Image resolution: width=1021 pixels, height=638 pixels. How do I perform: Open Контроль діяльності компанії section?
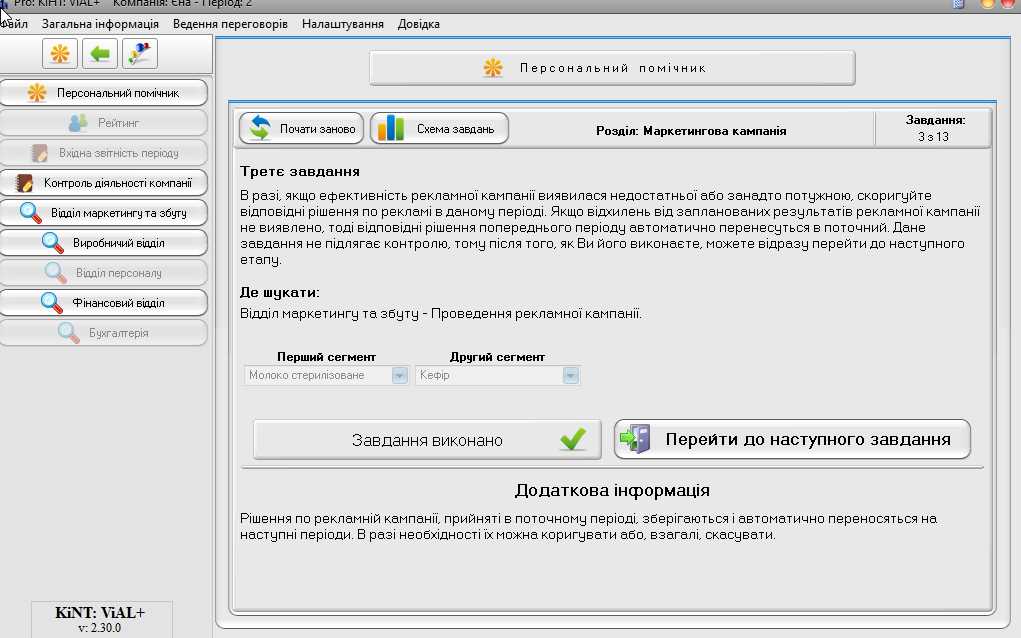pyautogui.click(x=104, y=183)
